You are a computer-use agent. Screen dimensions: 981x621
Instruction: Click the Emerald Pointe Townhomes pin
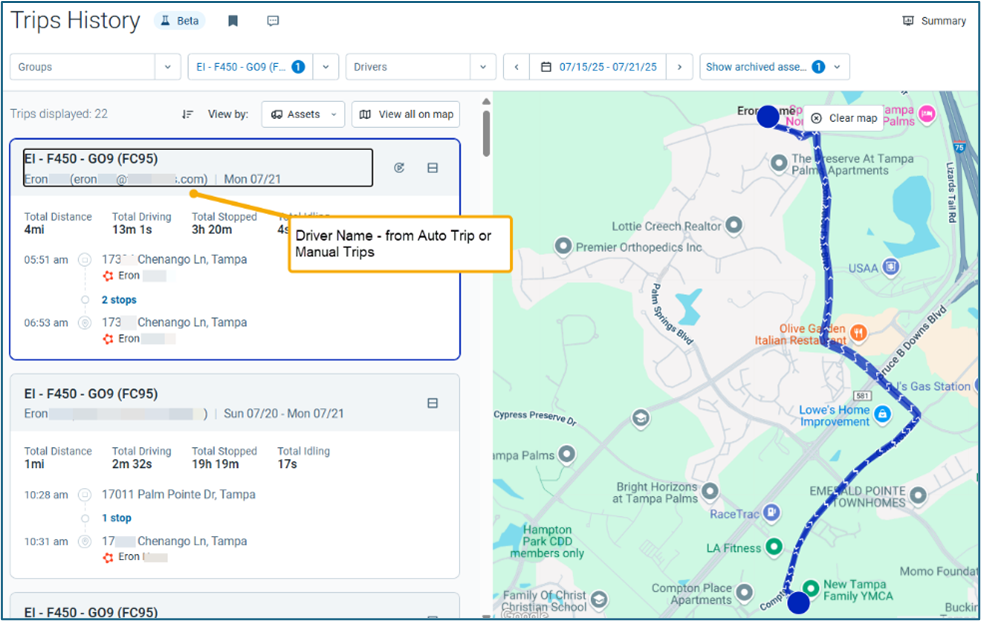tap(918, 496)
